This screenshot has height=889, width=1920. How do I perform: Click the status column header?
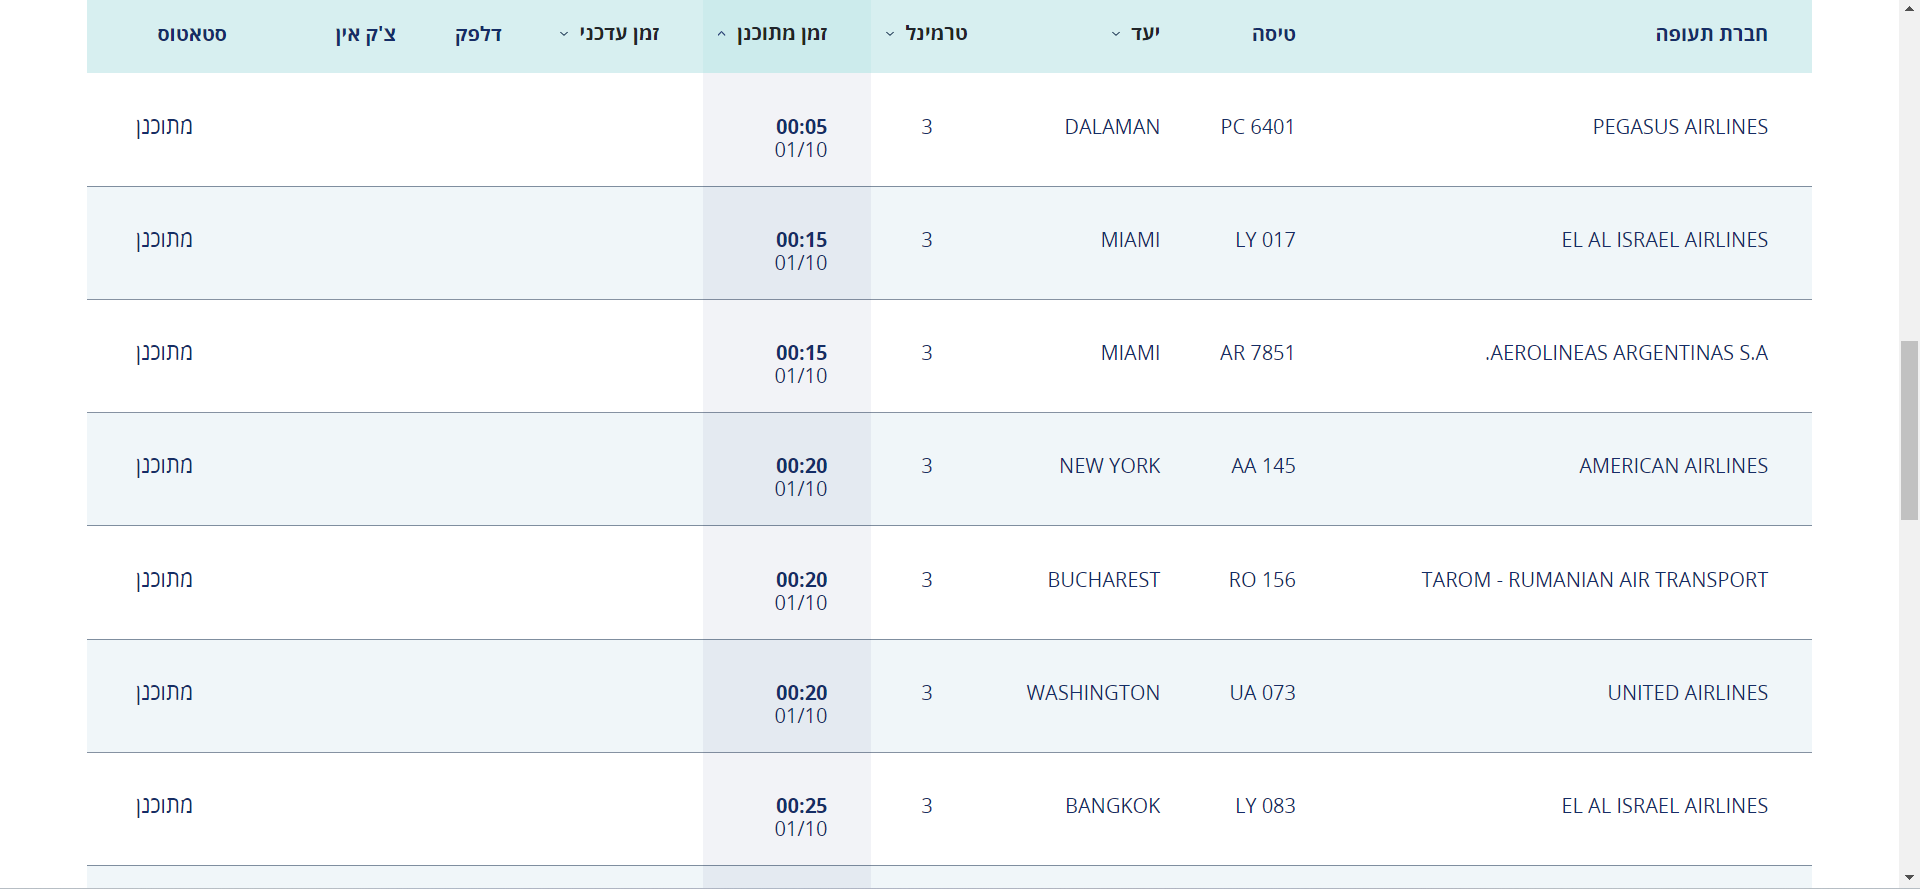pyautogui.click(x=192, y=34)
